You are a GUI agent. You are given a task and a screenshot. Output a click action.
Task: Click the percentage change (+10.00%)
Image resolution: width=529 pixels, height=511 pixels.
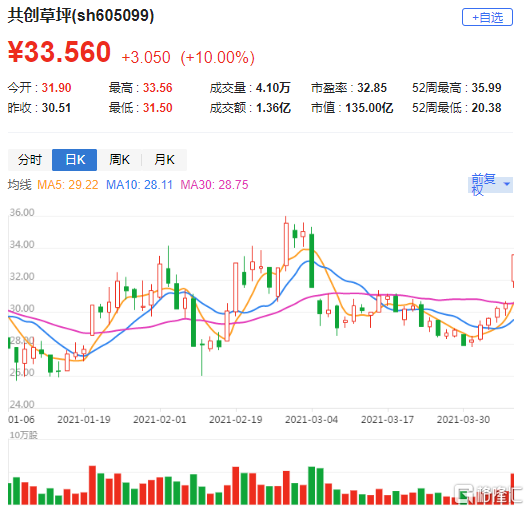[217, 57]
